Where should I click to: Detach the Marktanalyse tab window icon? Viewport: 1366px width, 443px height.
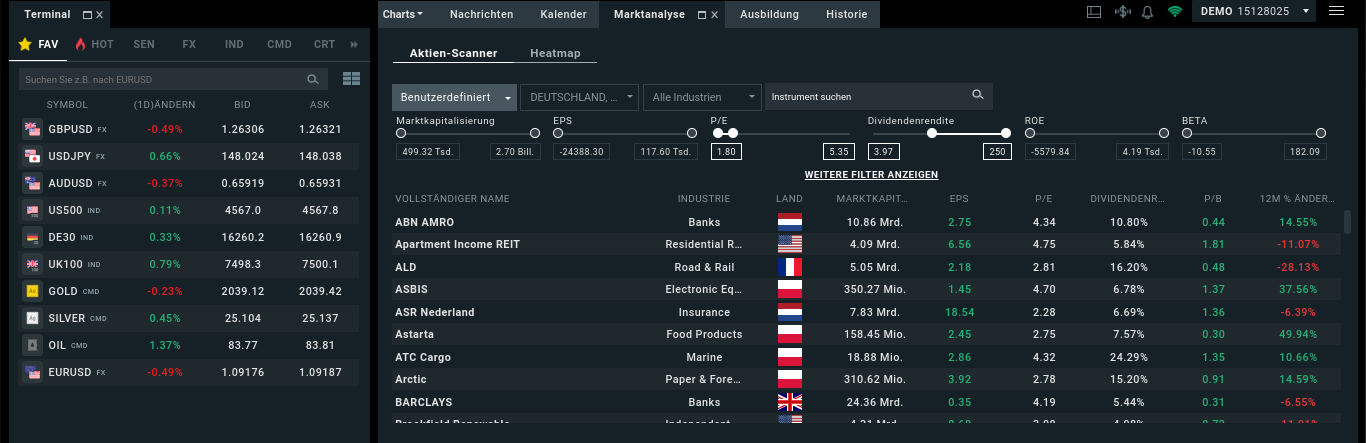(x=701, y=15)
